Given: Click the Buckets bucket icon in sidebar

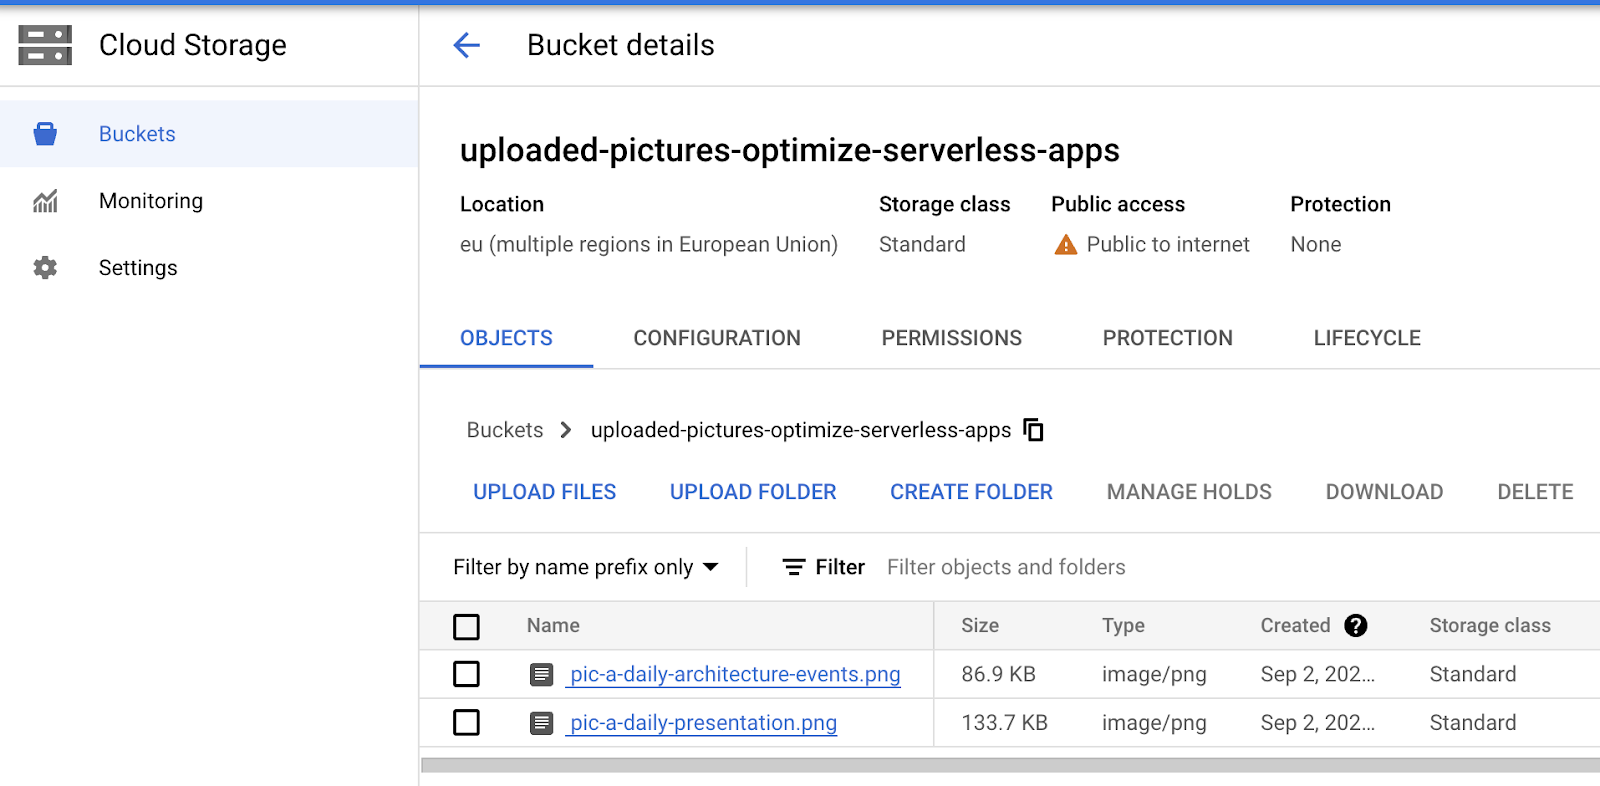Looking at the screenshot, I should (45, 134).
